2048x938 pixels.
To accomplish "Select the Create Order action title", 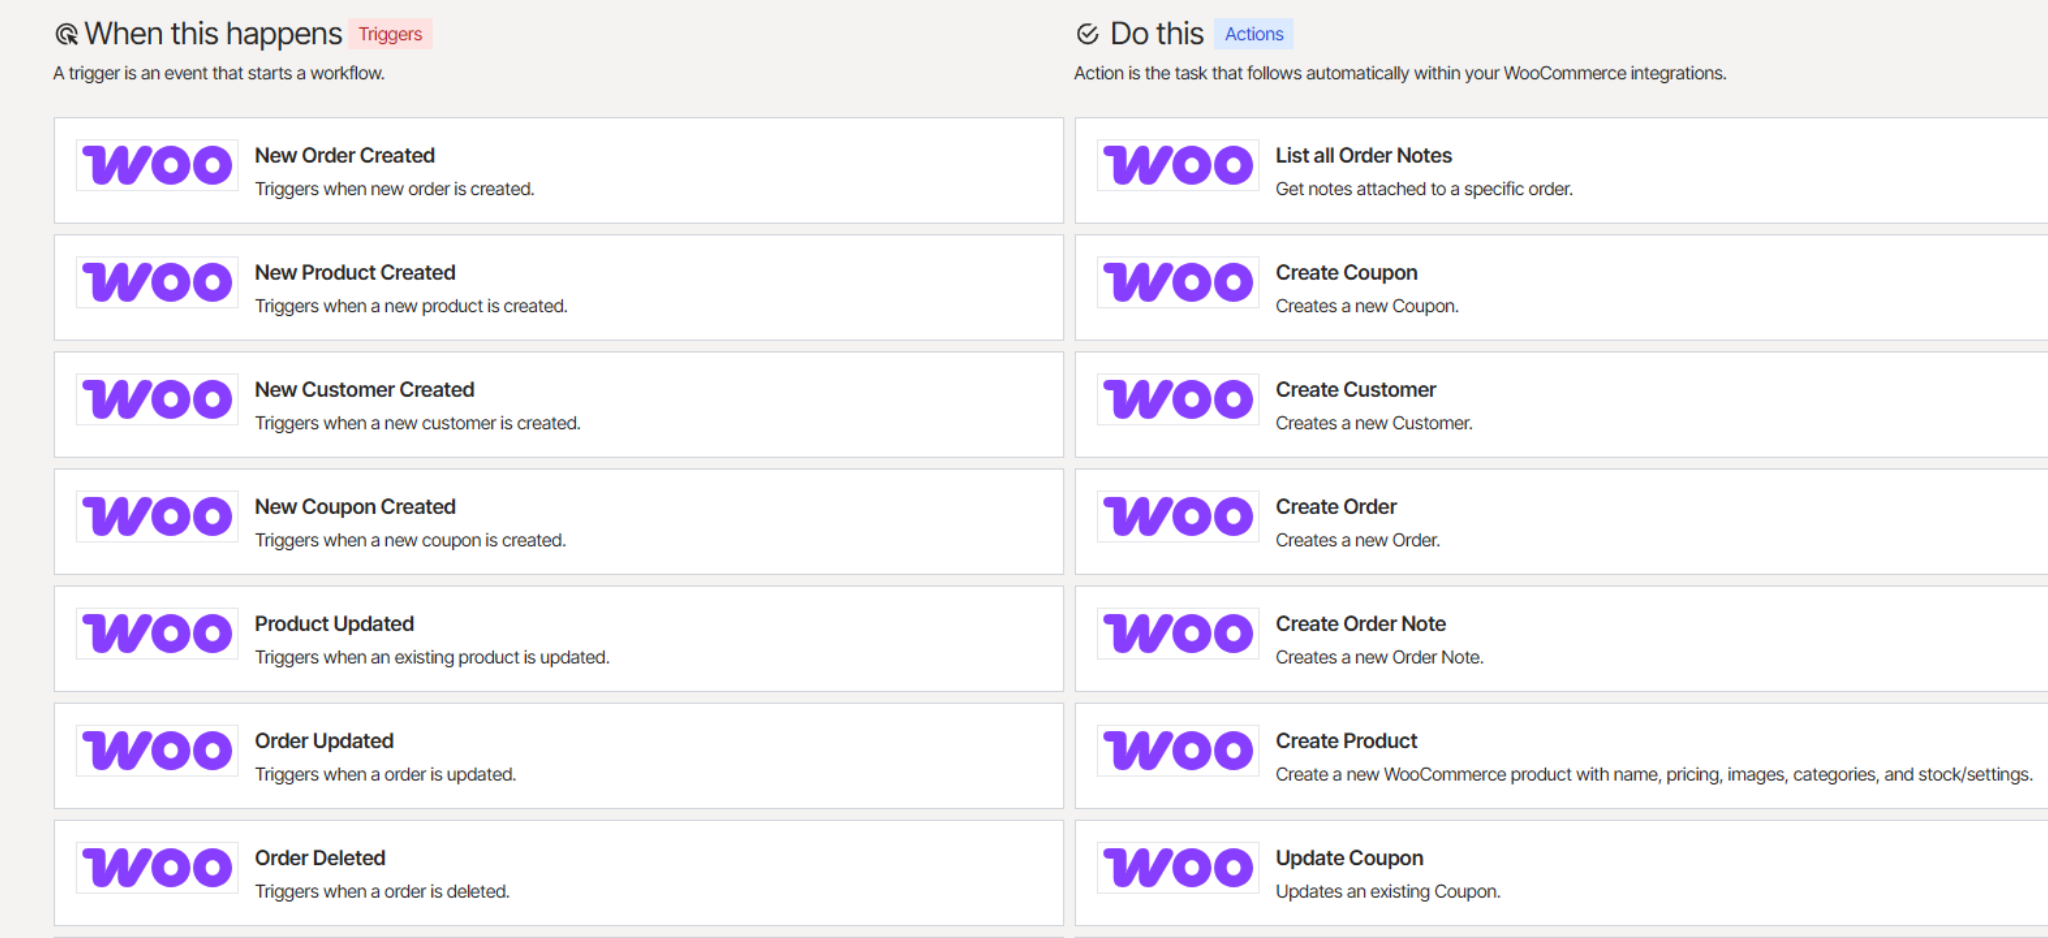I will pyautogui.click(x=1335, y=506).
